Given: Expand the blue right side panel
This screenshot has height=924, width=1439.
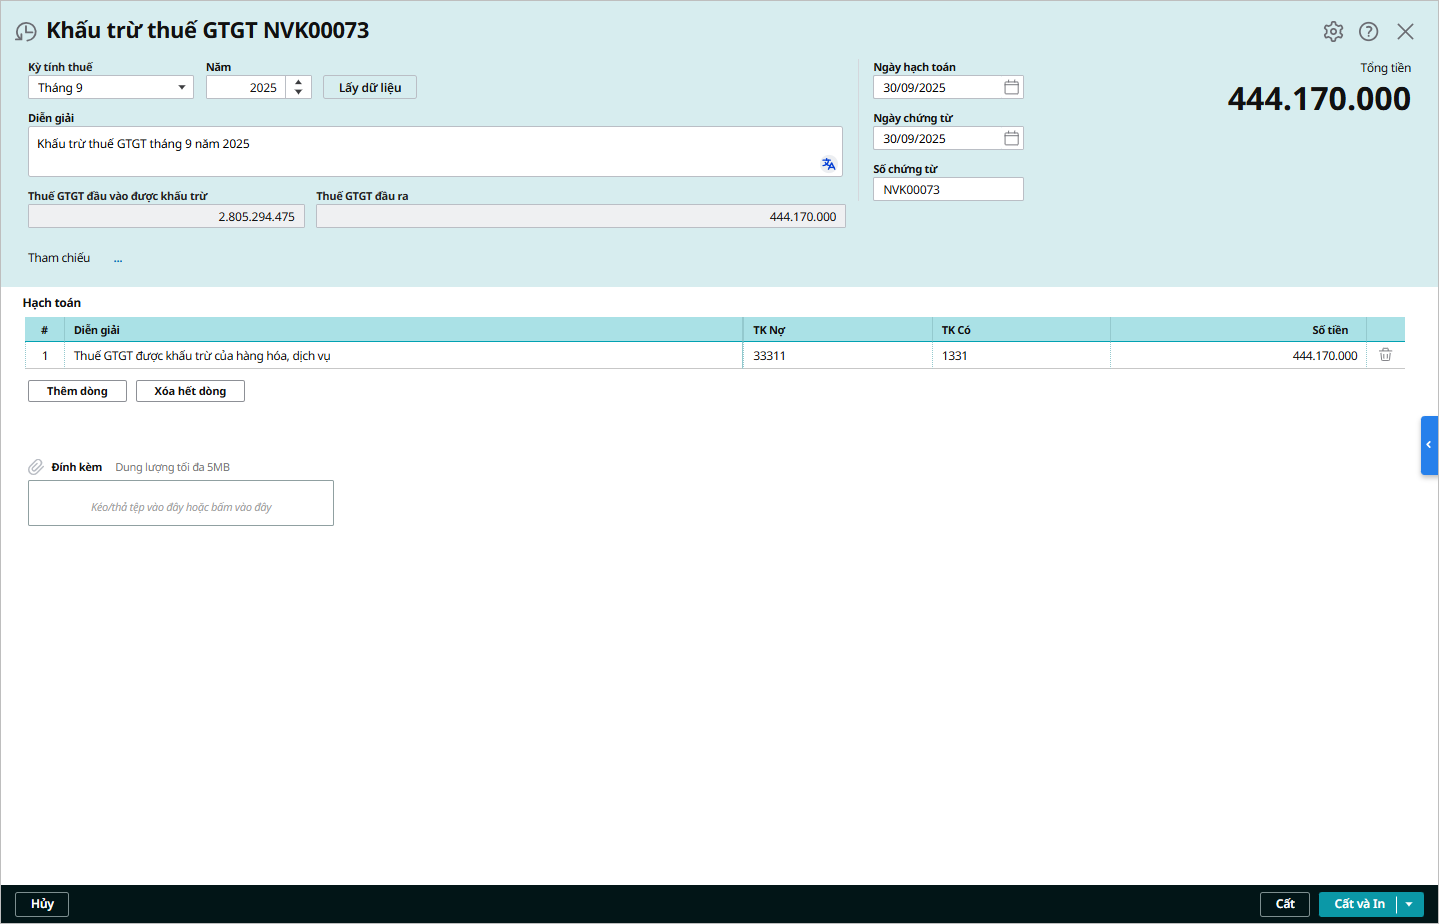Looking at the screenshot, I should click(1429, 445).
